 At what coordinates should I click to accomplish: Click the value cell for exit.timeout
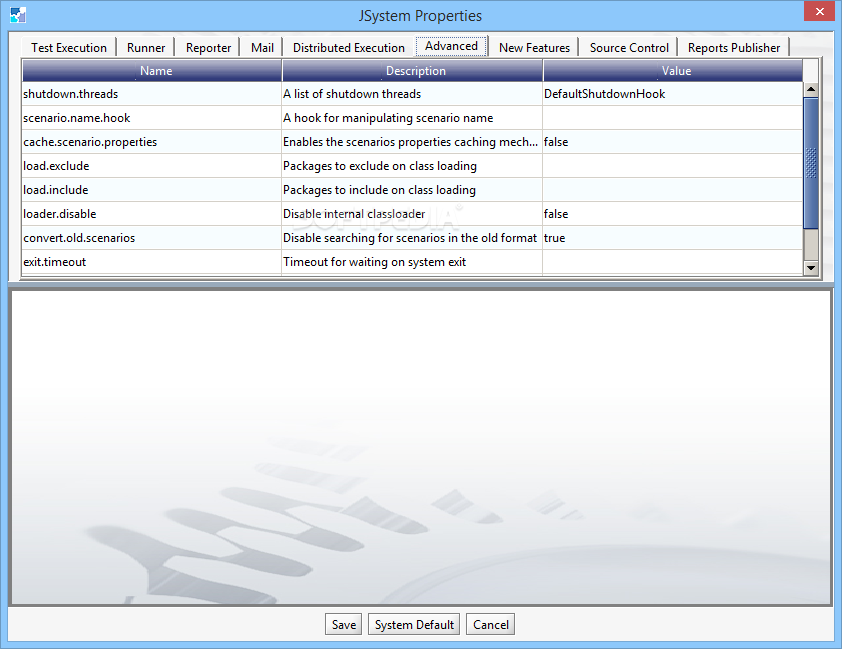coord(673,262)
